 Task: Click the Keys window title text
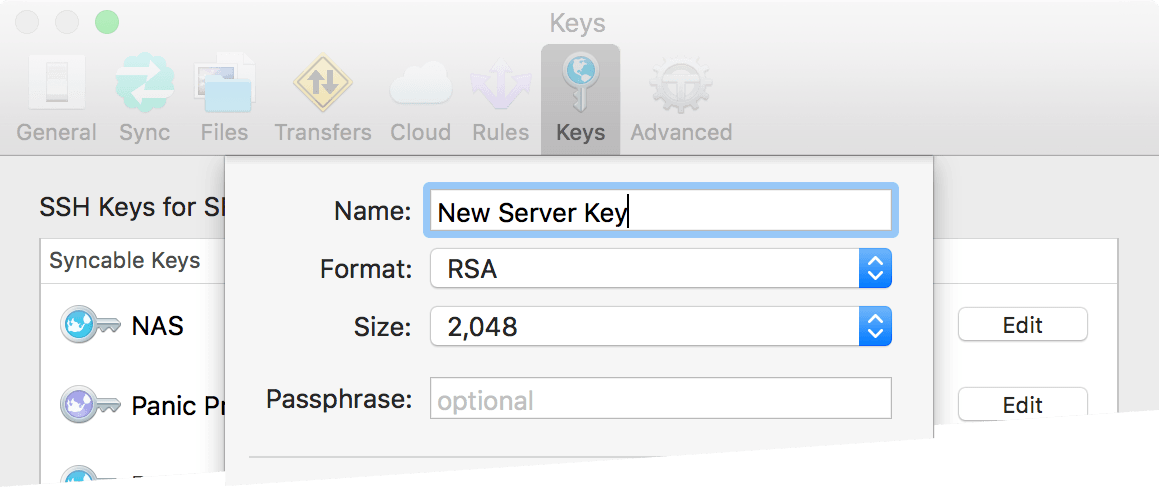(578, 22)
